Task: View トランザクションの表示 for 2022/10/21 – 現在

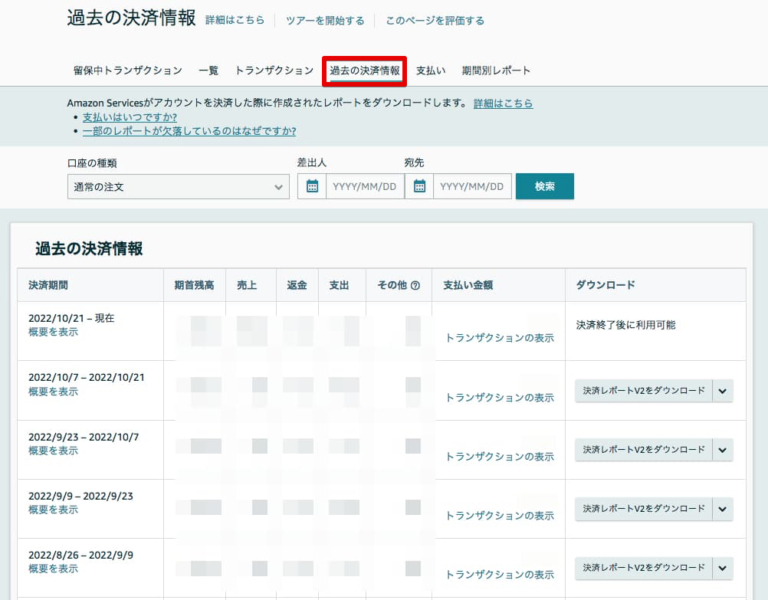Action: [x=500, y=338]
